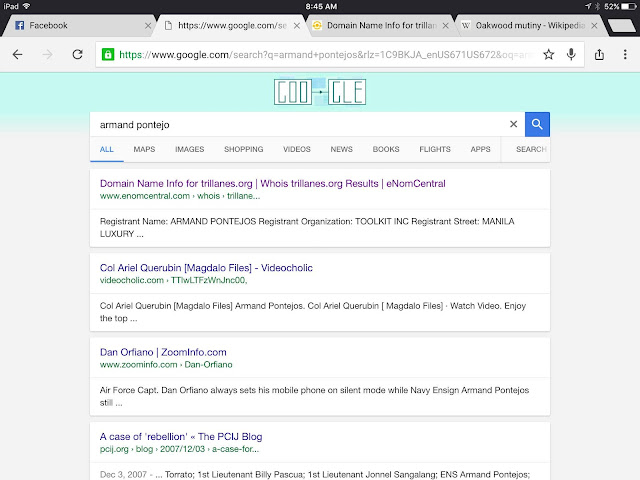
Task: Click the forward navigation arrow
Action: (x=47, y=54)
